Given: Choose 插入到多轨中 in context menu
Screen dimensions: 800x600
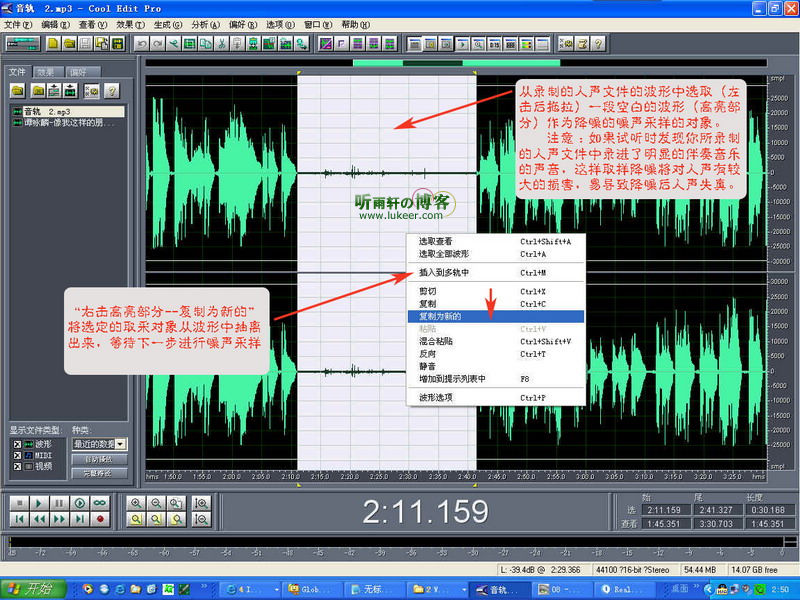Looking at the screenshot, I should coord(495,272).
